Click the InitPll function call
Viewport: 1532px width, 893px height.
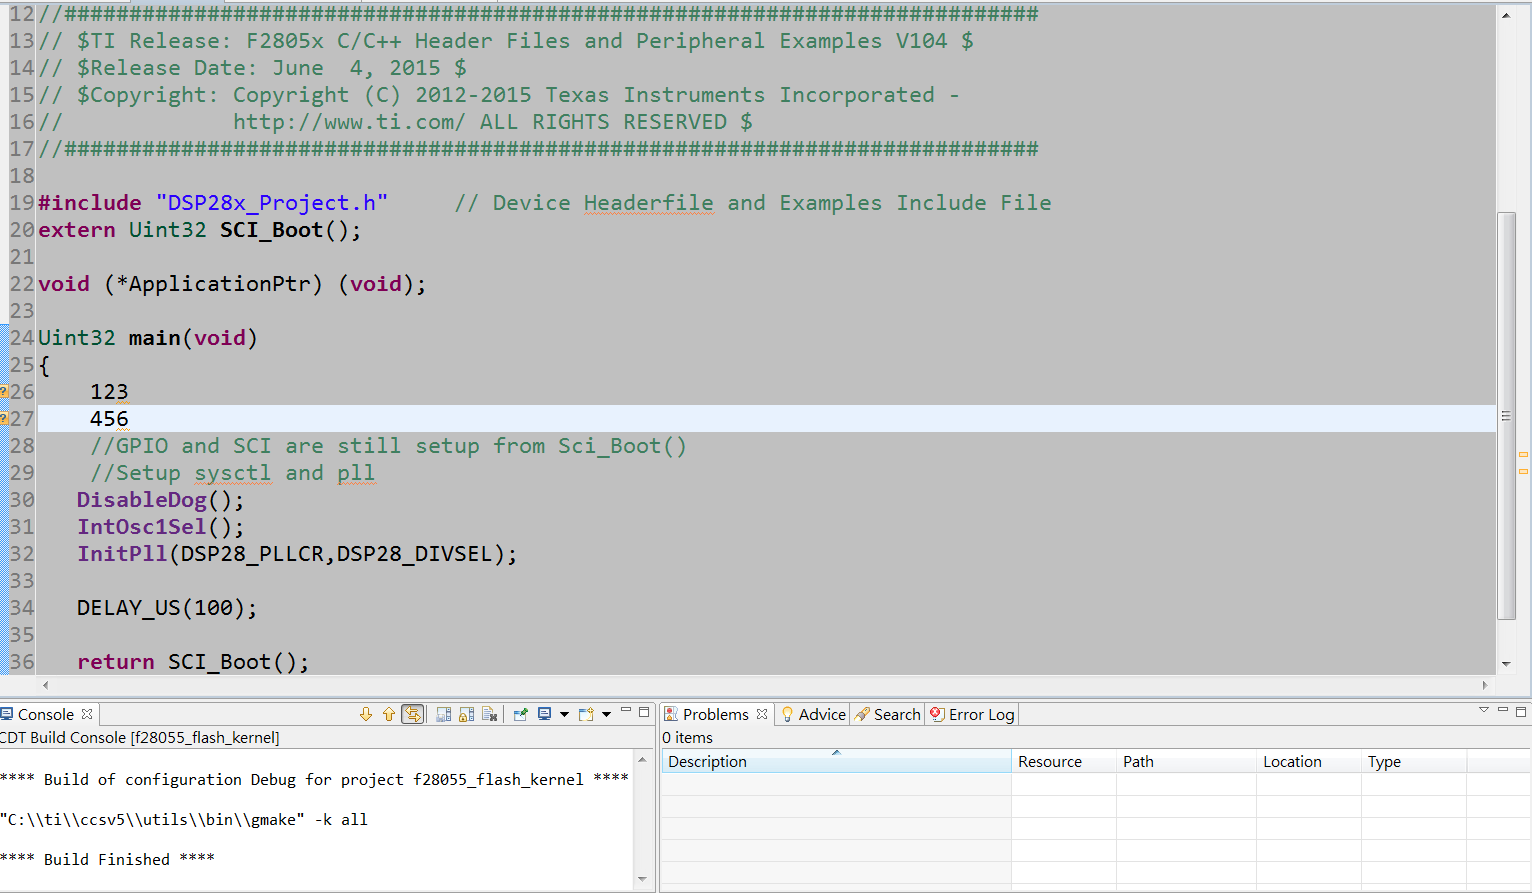coord(297,554)
